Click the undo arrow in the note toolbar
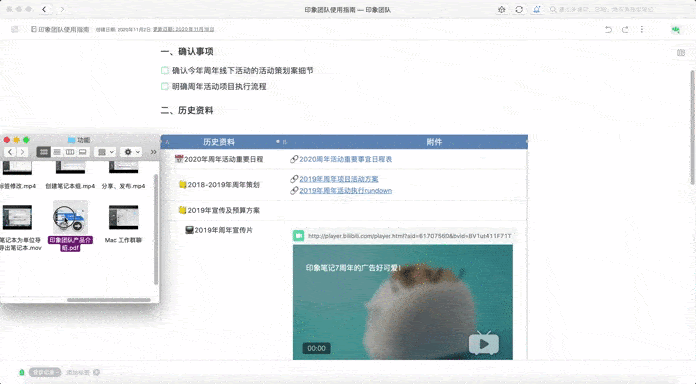Image resolution: width=696 pixels, height=384 pixels. pos(608,29)
